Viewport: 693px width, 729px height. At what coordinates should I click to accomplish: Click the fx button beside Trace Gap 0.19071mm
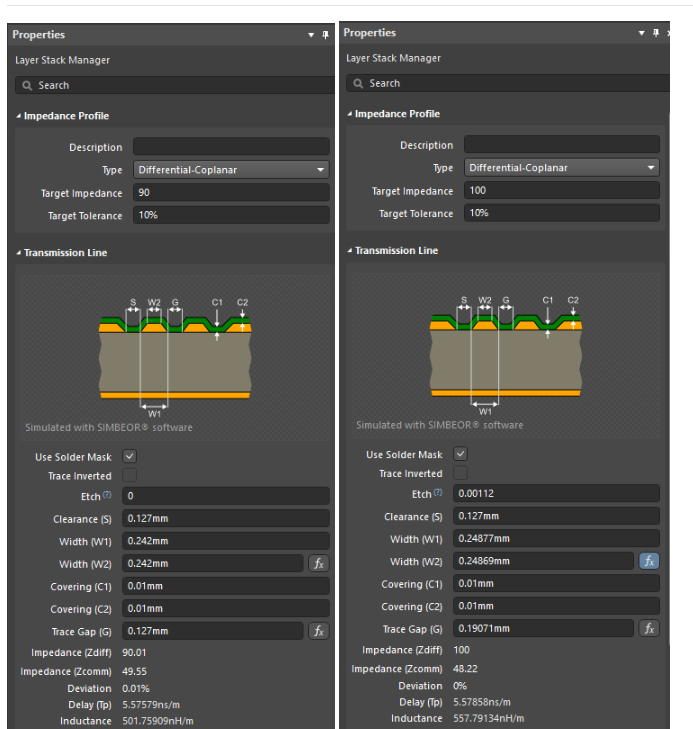pyautogui.click(x=649, y=628)
